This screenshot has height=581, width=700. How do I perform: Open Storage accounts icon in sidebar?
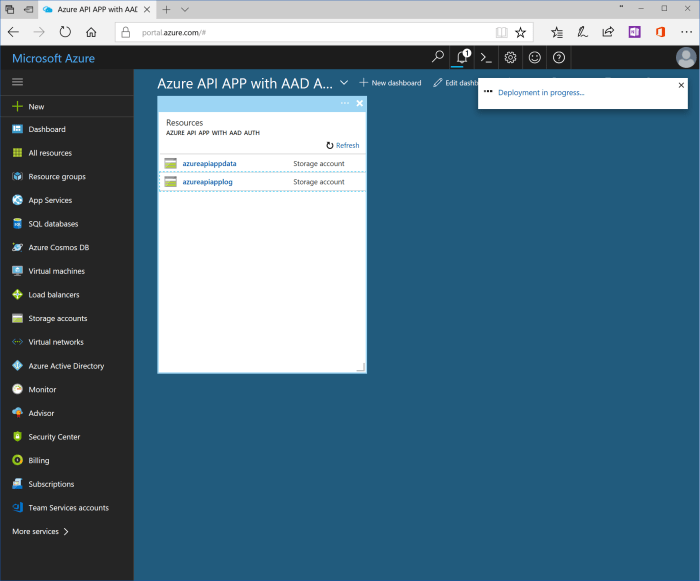17,318
